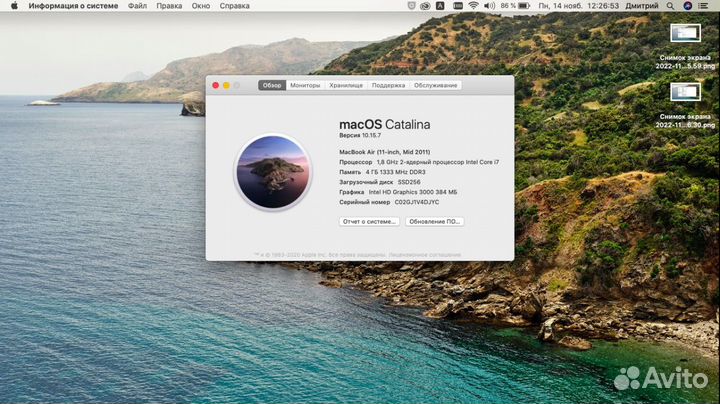
Task: Click the Отчет о системе button
Action: coord(369,221)
